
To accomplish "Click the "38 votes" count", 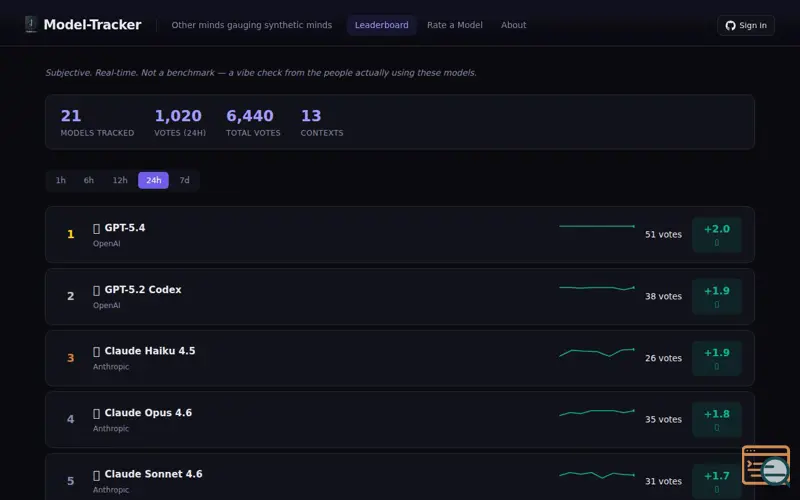I will (x=663, y=296).
